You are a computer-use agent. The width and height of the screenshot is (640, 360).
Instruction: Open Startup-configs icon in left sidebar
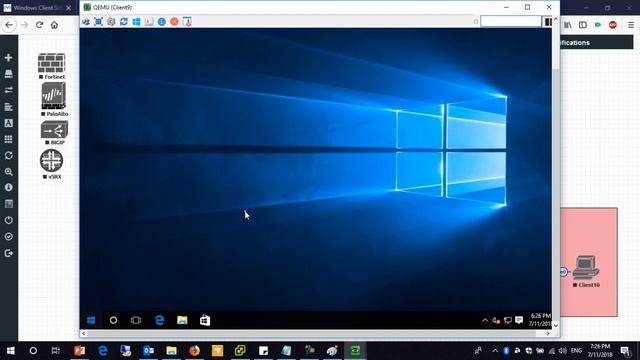pos(9,107)
